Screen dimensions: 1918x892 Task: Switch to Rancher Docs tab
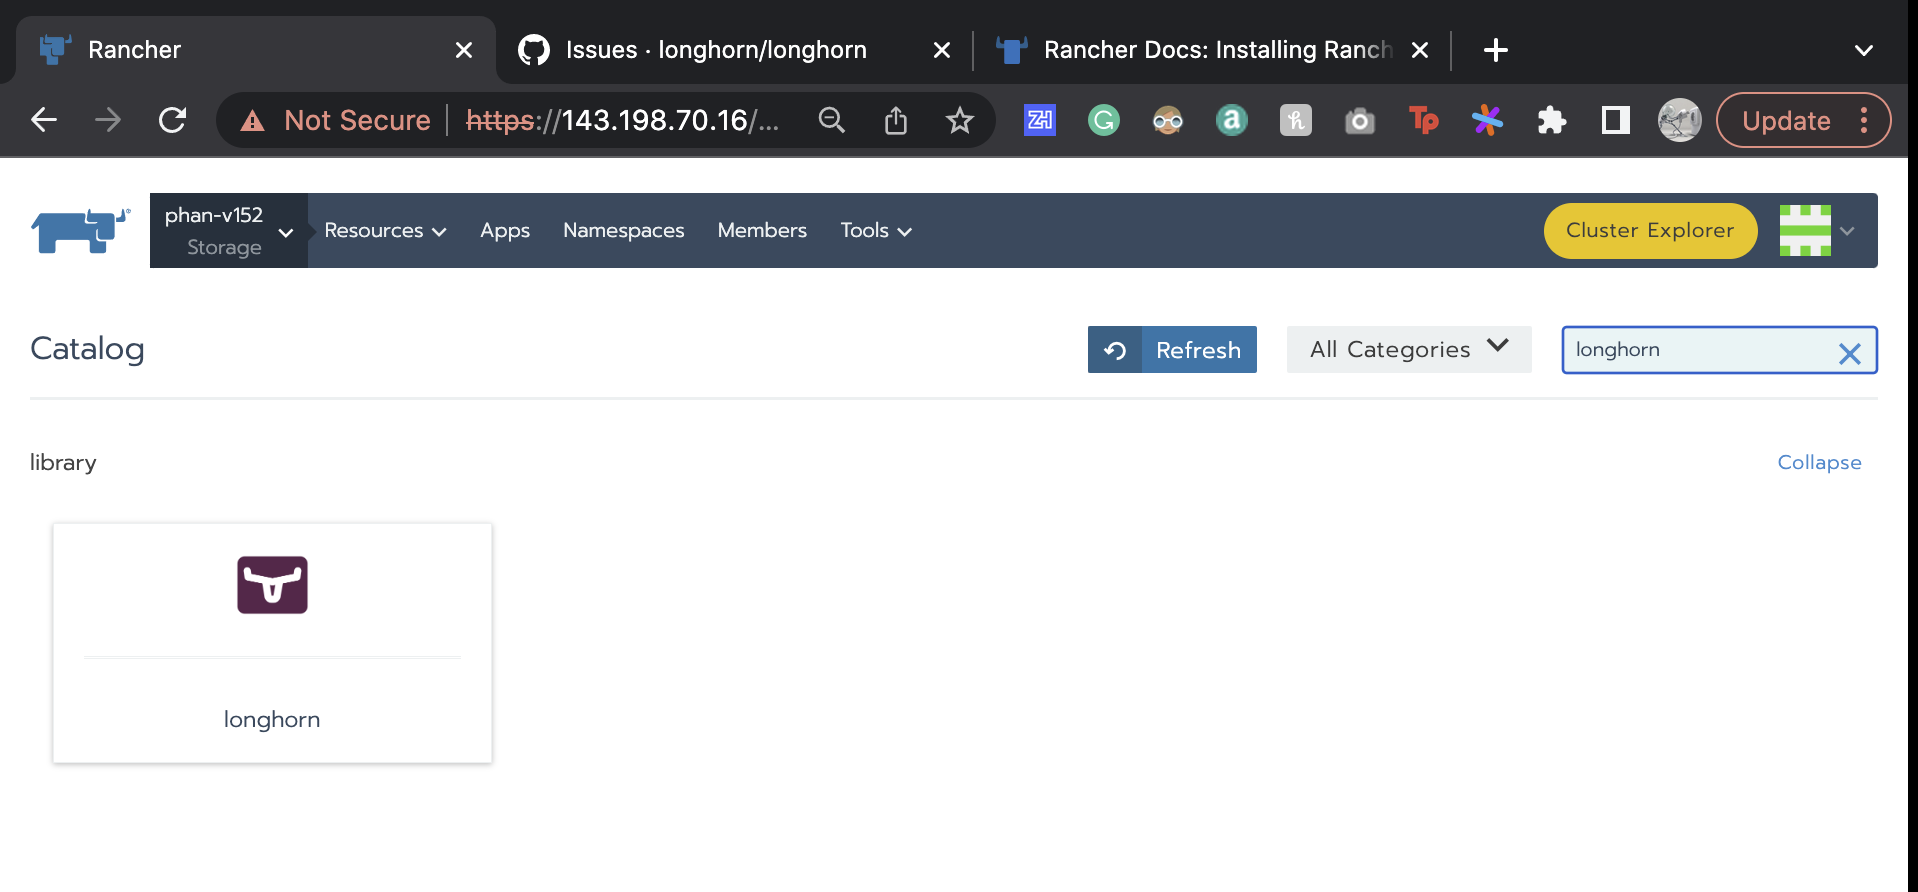click(1212, 50)
